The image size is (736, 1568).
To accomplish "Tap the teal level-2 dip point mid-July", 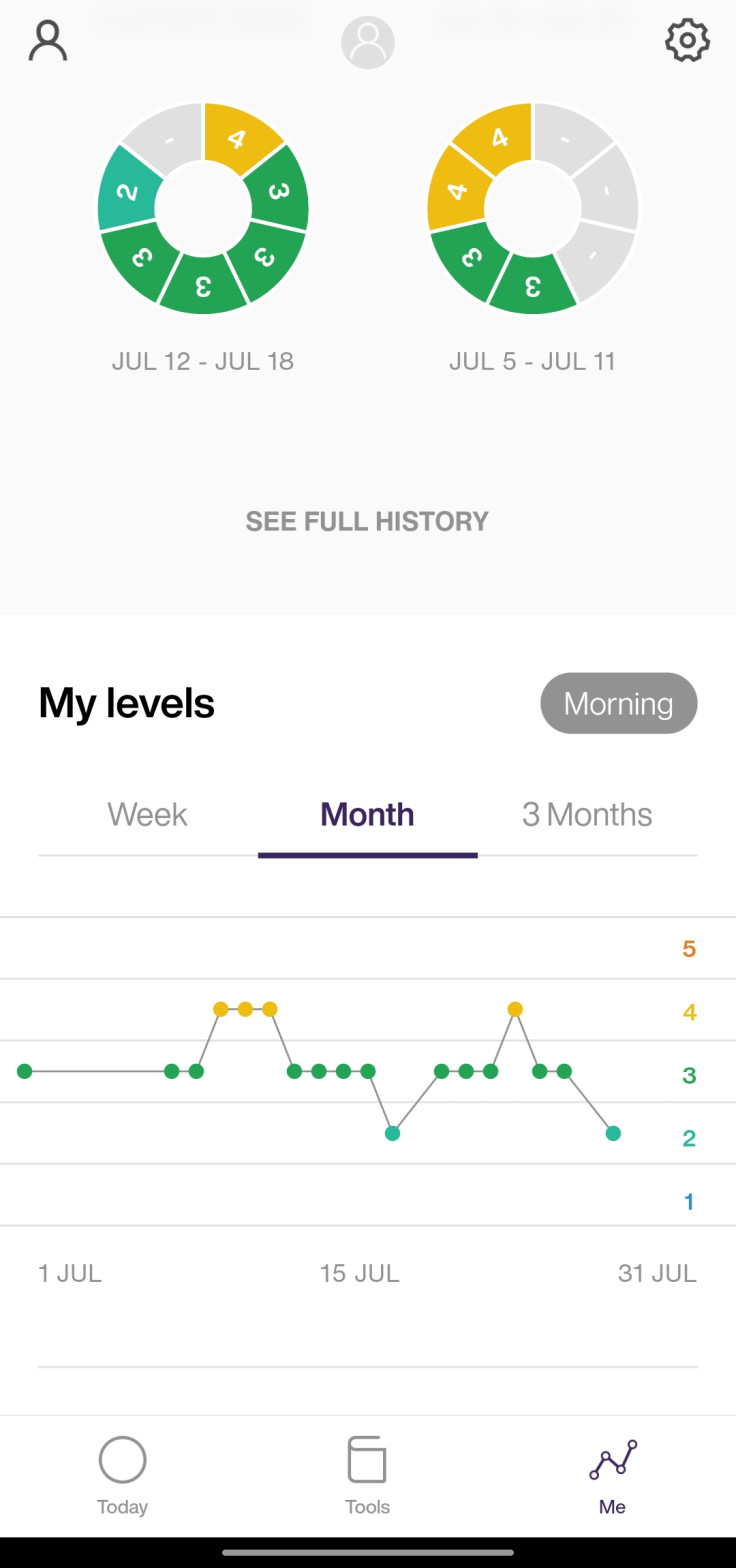I will pos(392,1133).
